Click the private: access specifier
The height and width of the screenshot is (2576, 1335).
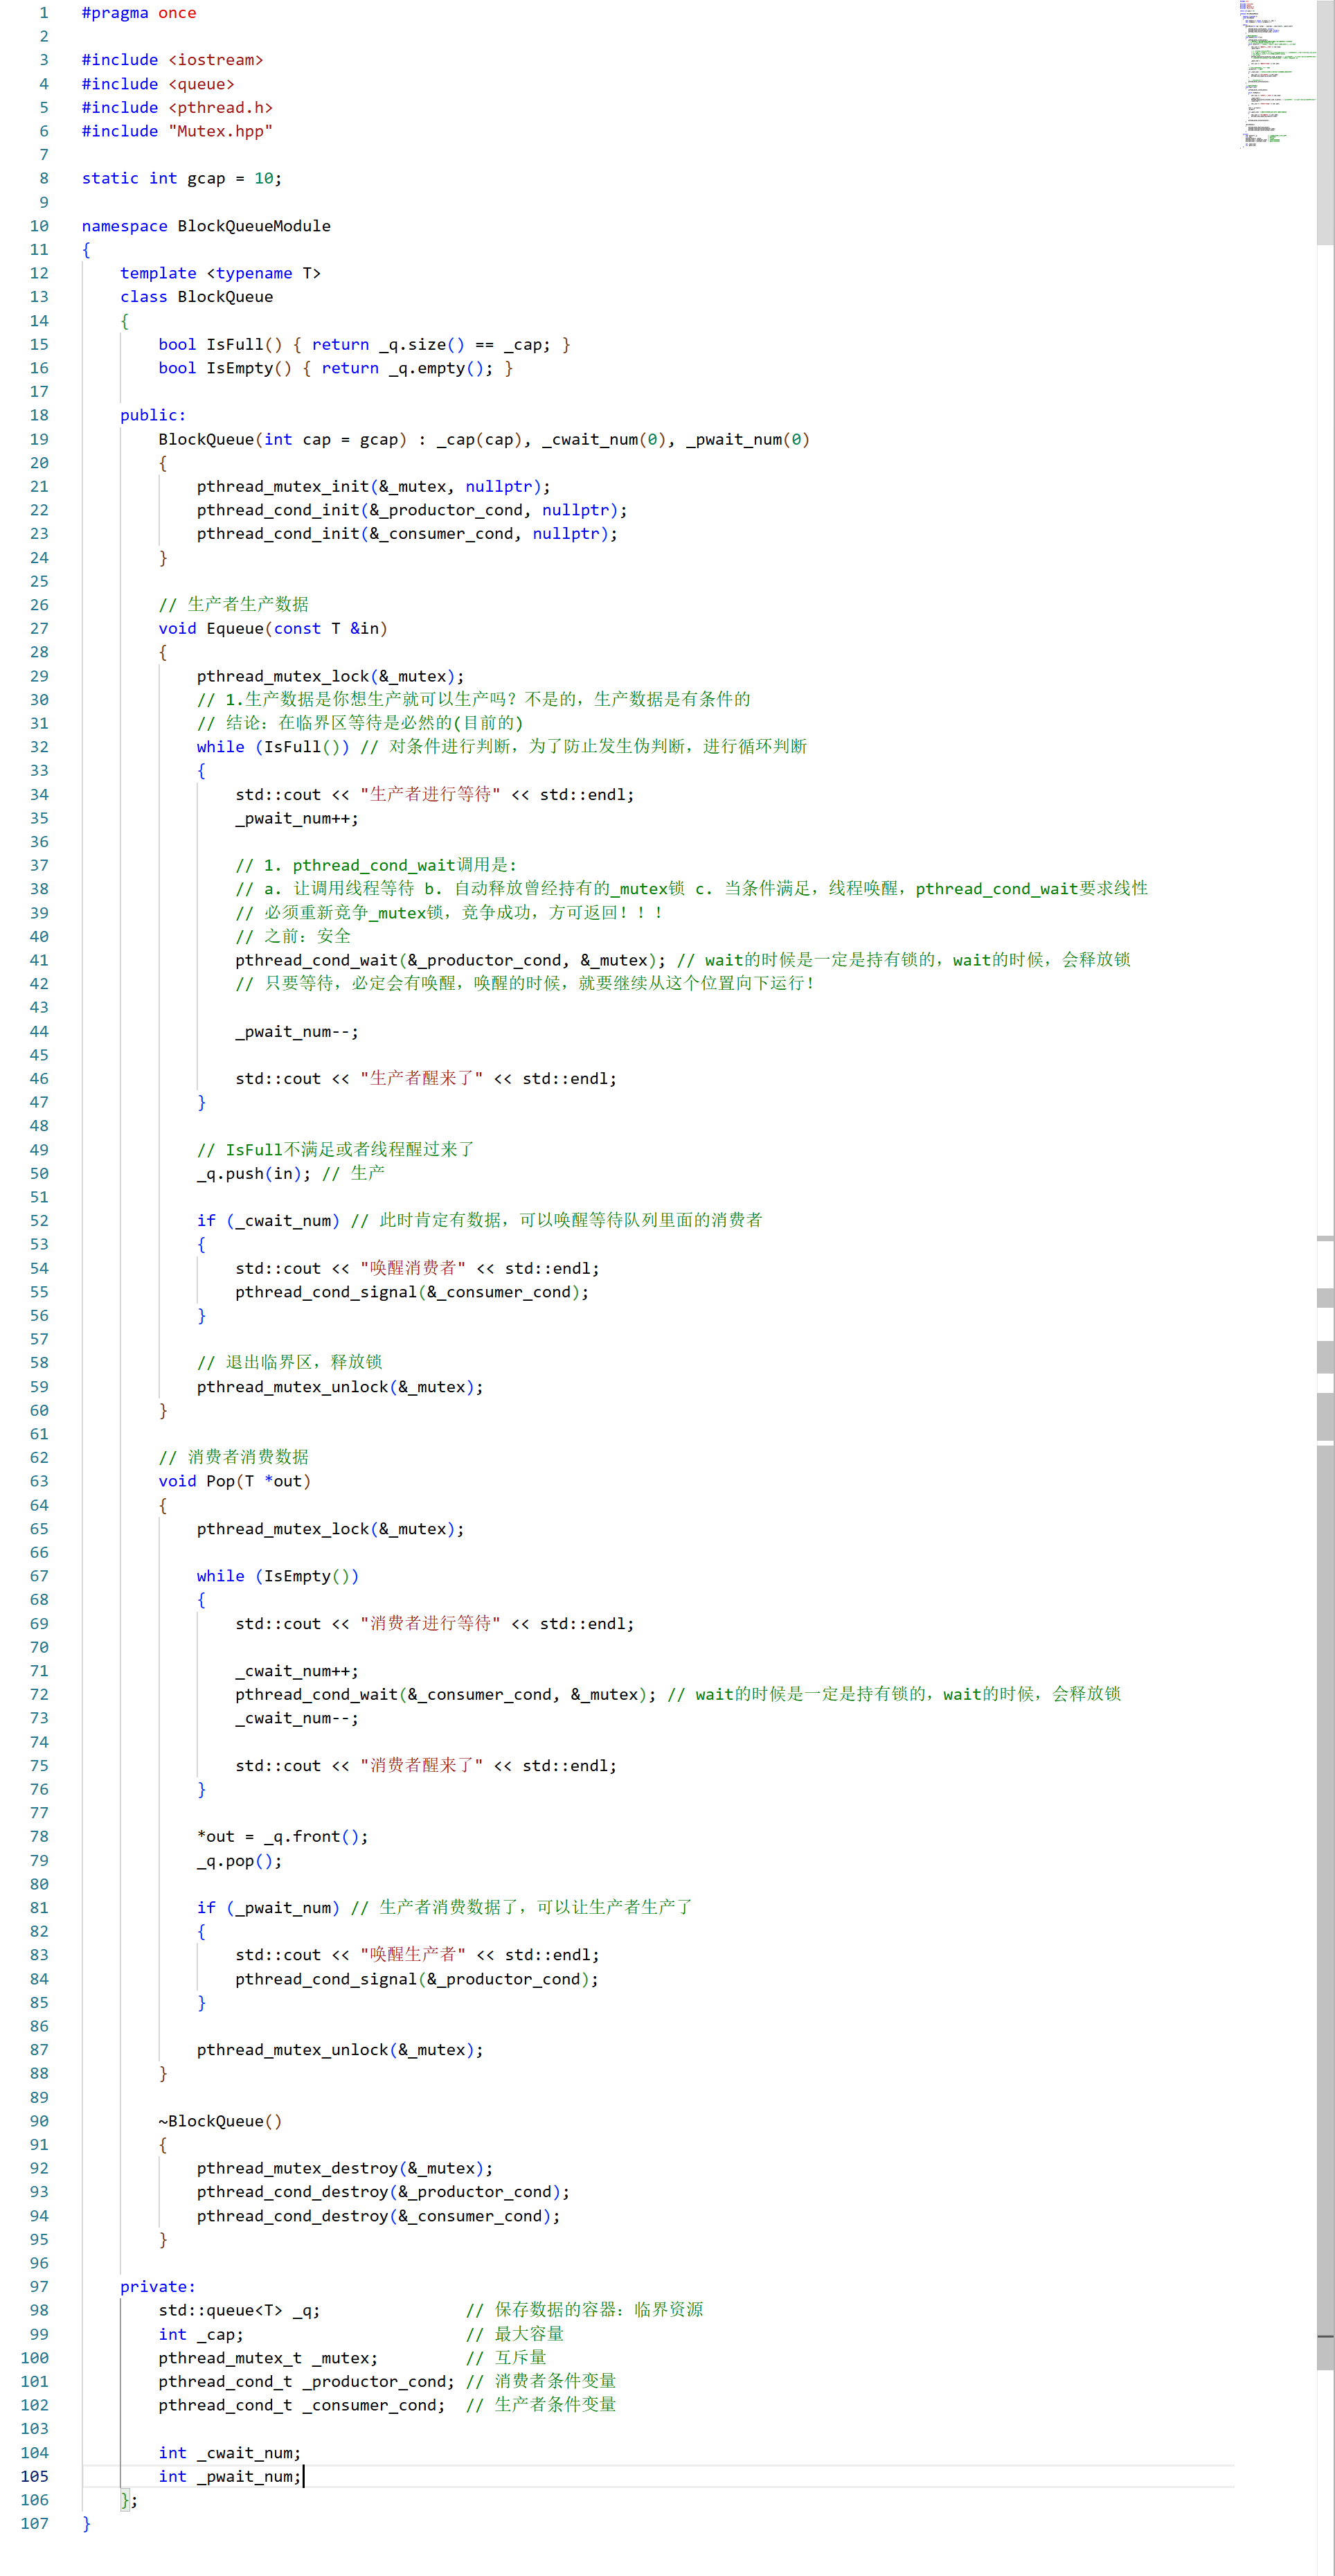(157, 2287)
